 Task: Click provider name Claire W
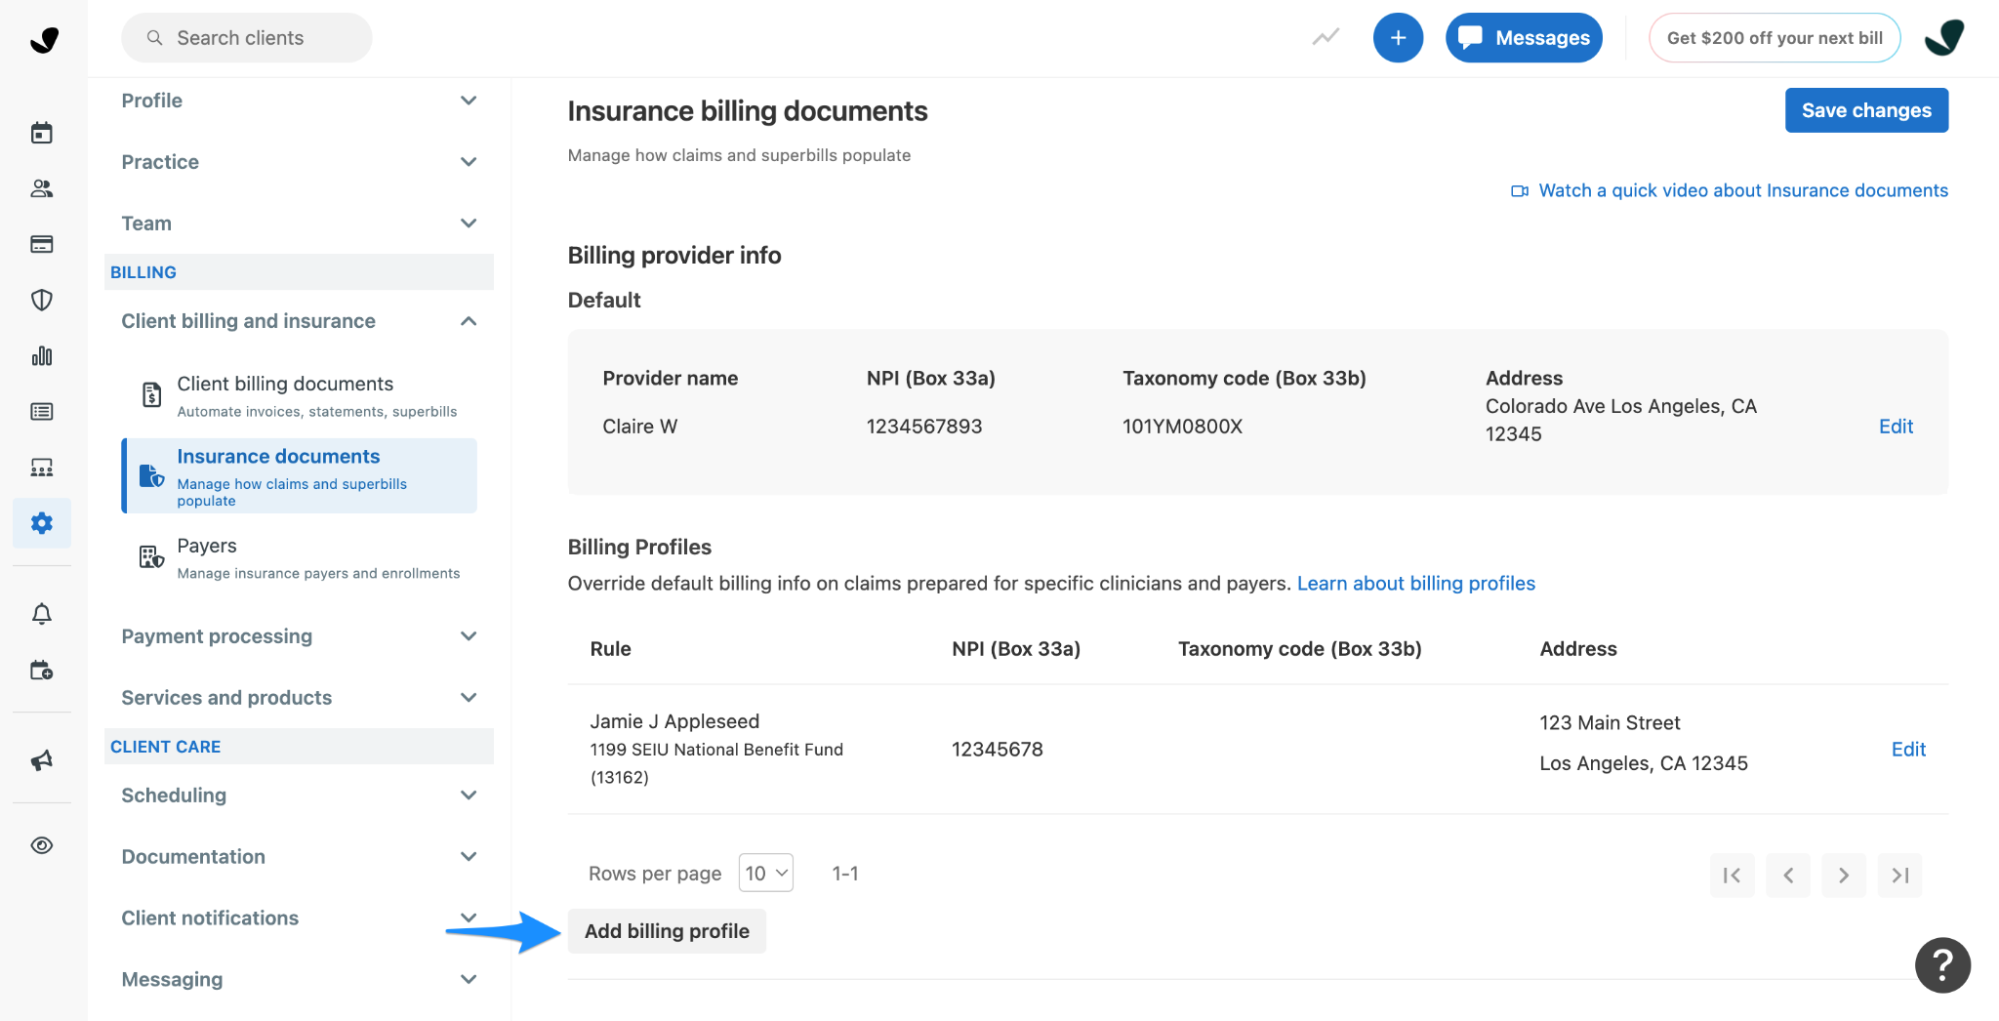point(640,426)
